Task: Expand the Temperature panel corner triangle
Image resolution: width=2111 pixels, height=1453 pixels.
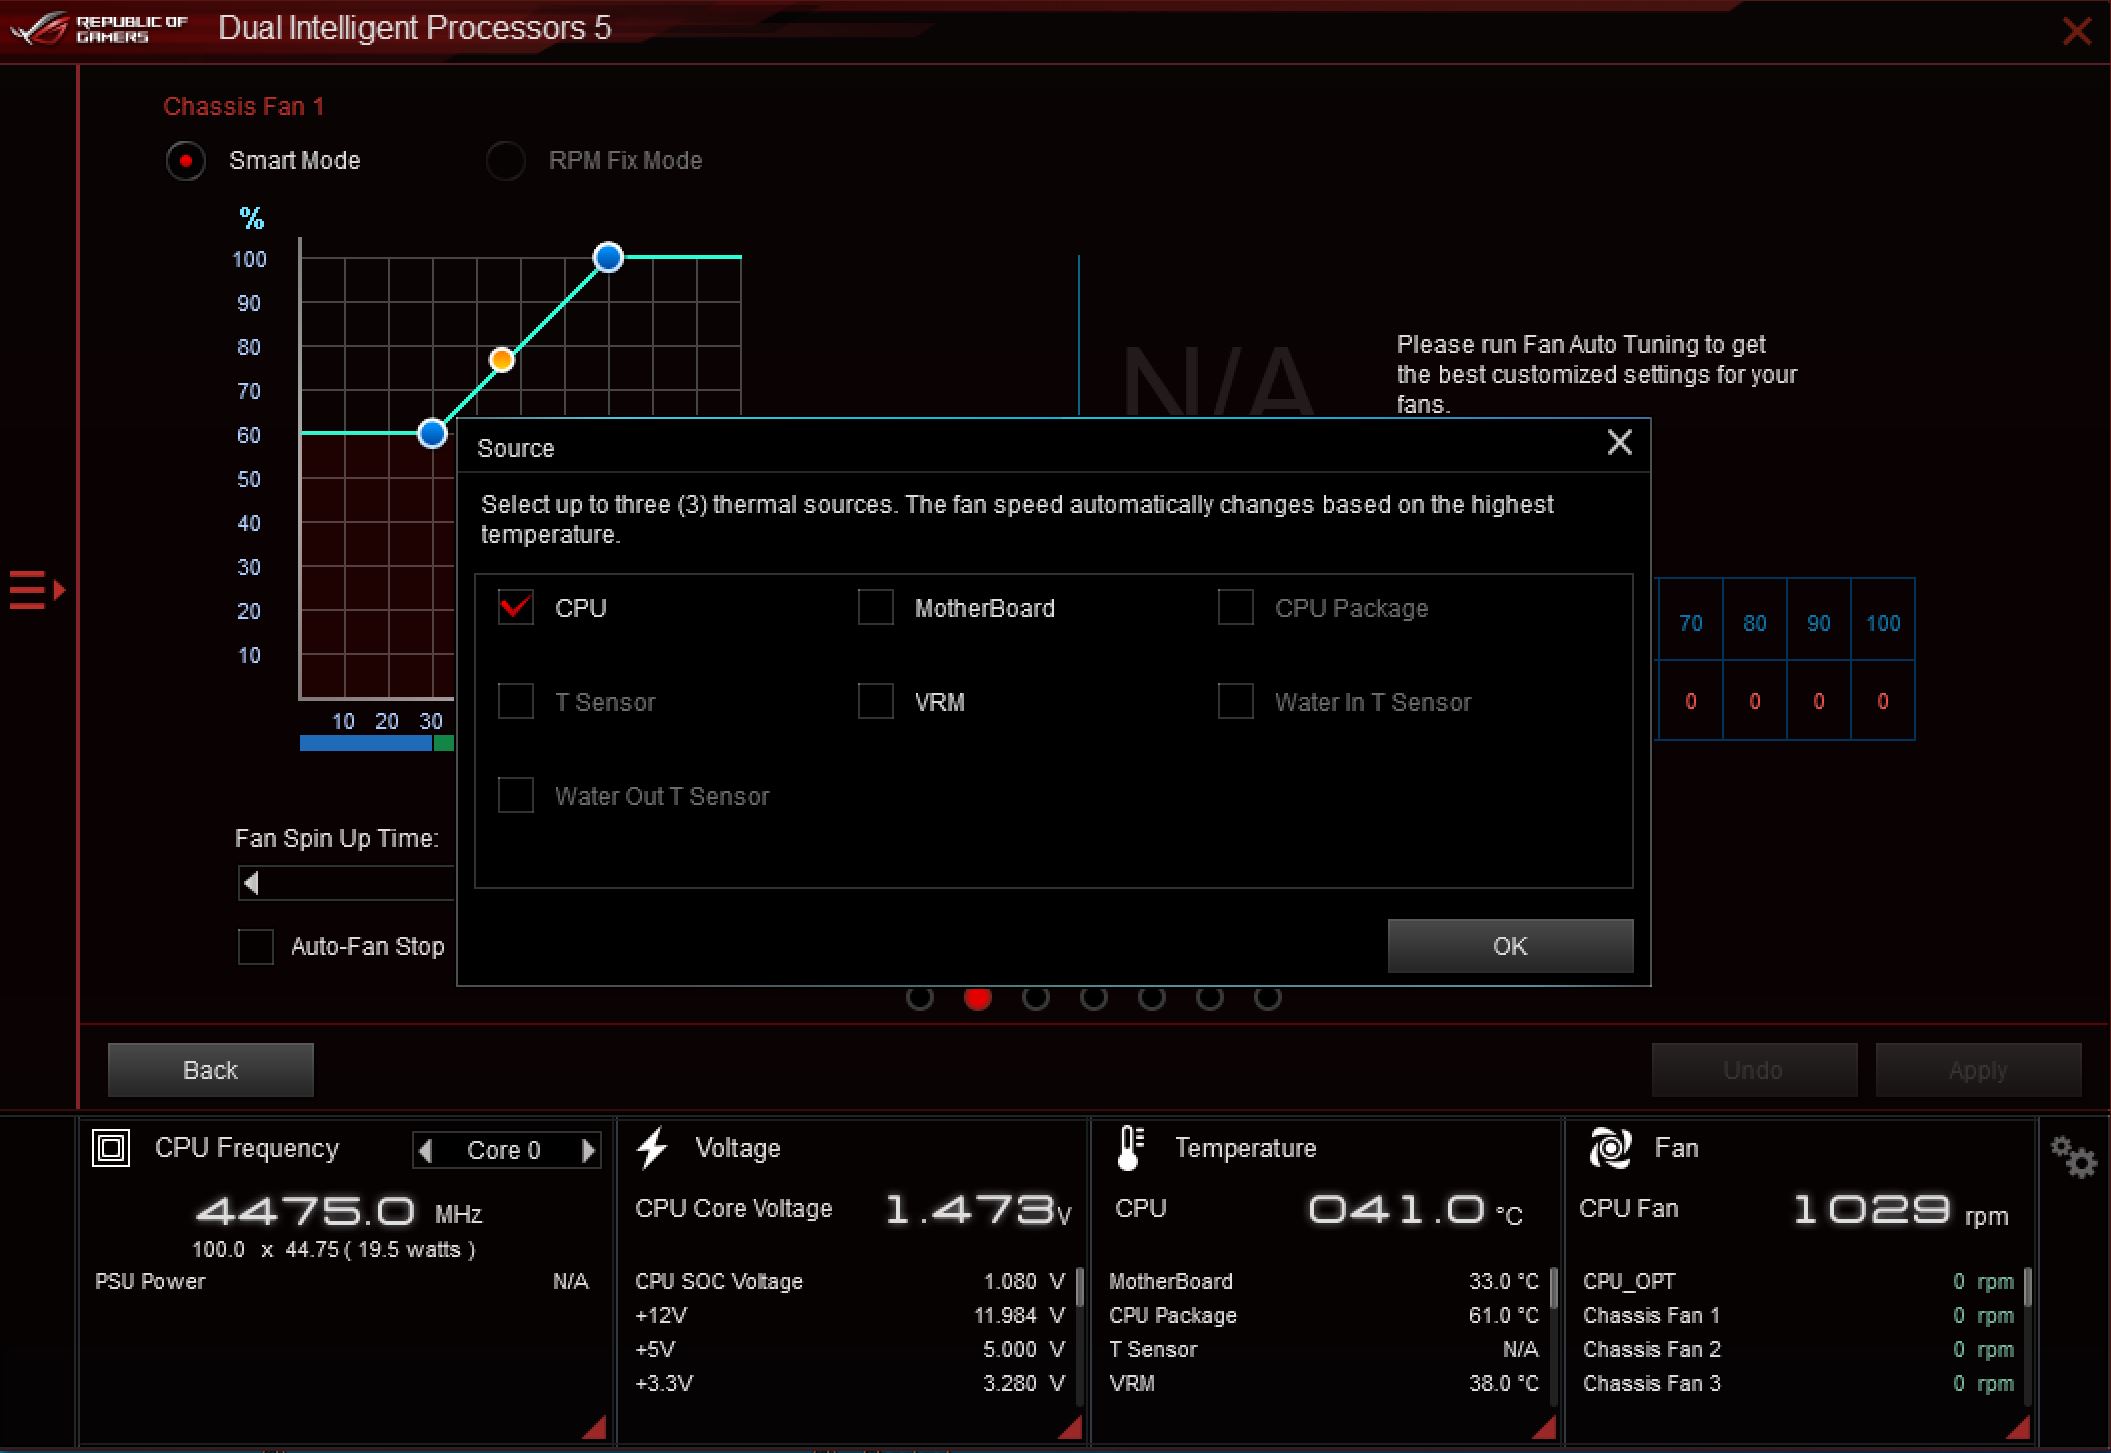Action: pos(1543,1427)
